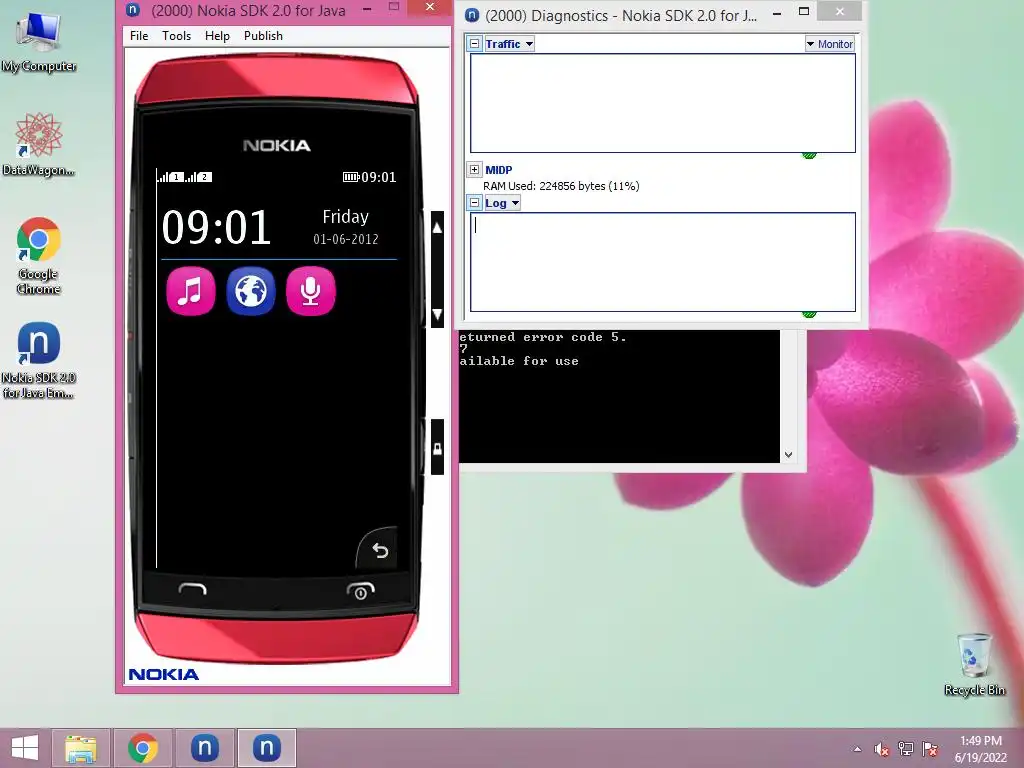The width and height of the screenshot is (1024, 768).
Task: Click the large 09:01 clock on the phone
Action: click(216, 227)
